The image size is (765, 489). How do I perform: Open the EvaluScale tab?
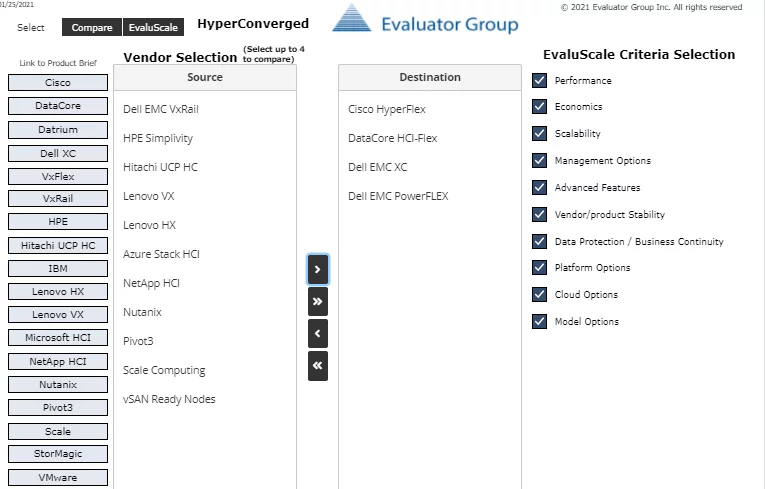[153, 27]
